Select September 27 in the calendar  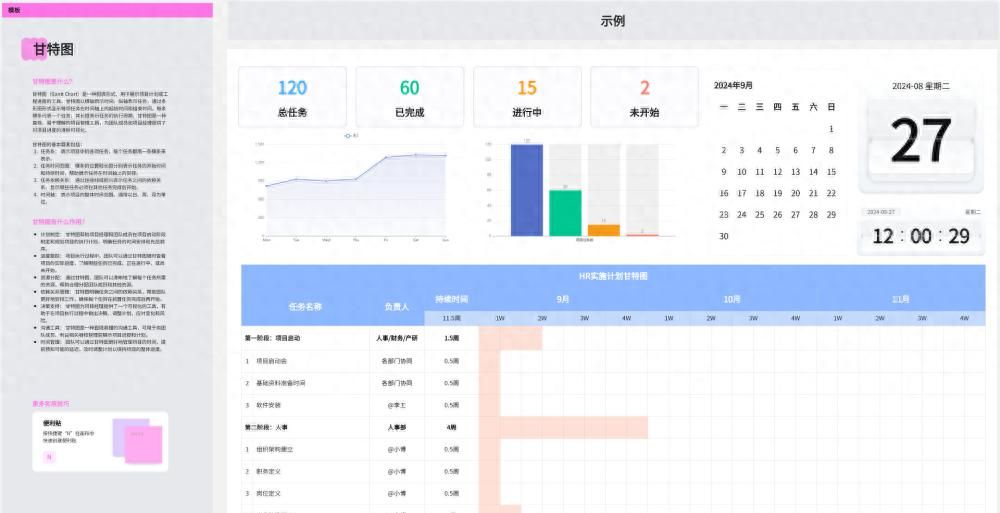[795, 215]
